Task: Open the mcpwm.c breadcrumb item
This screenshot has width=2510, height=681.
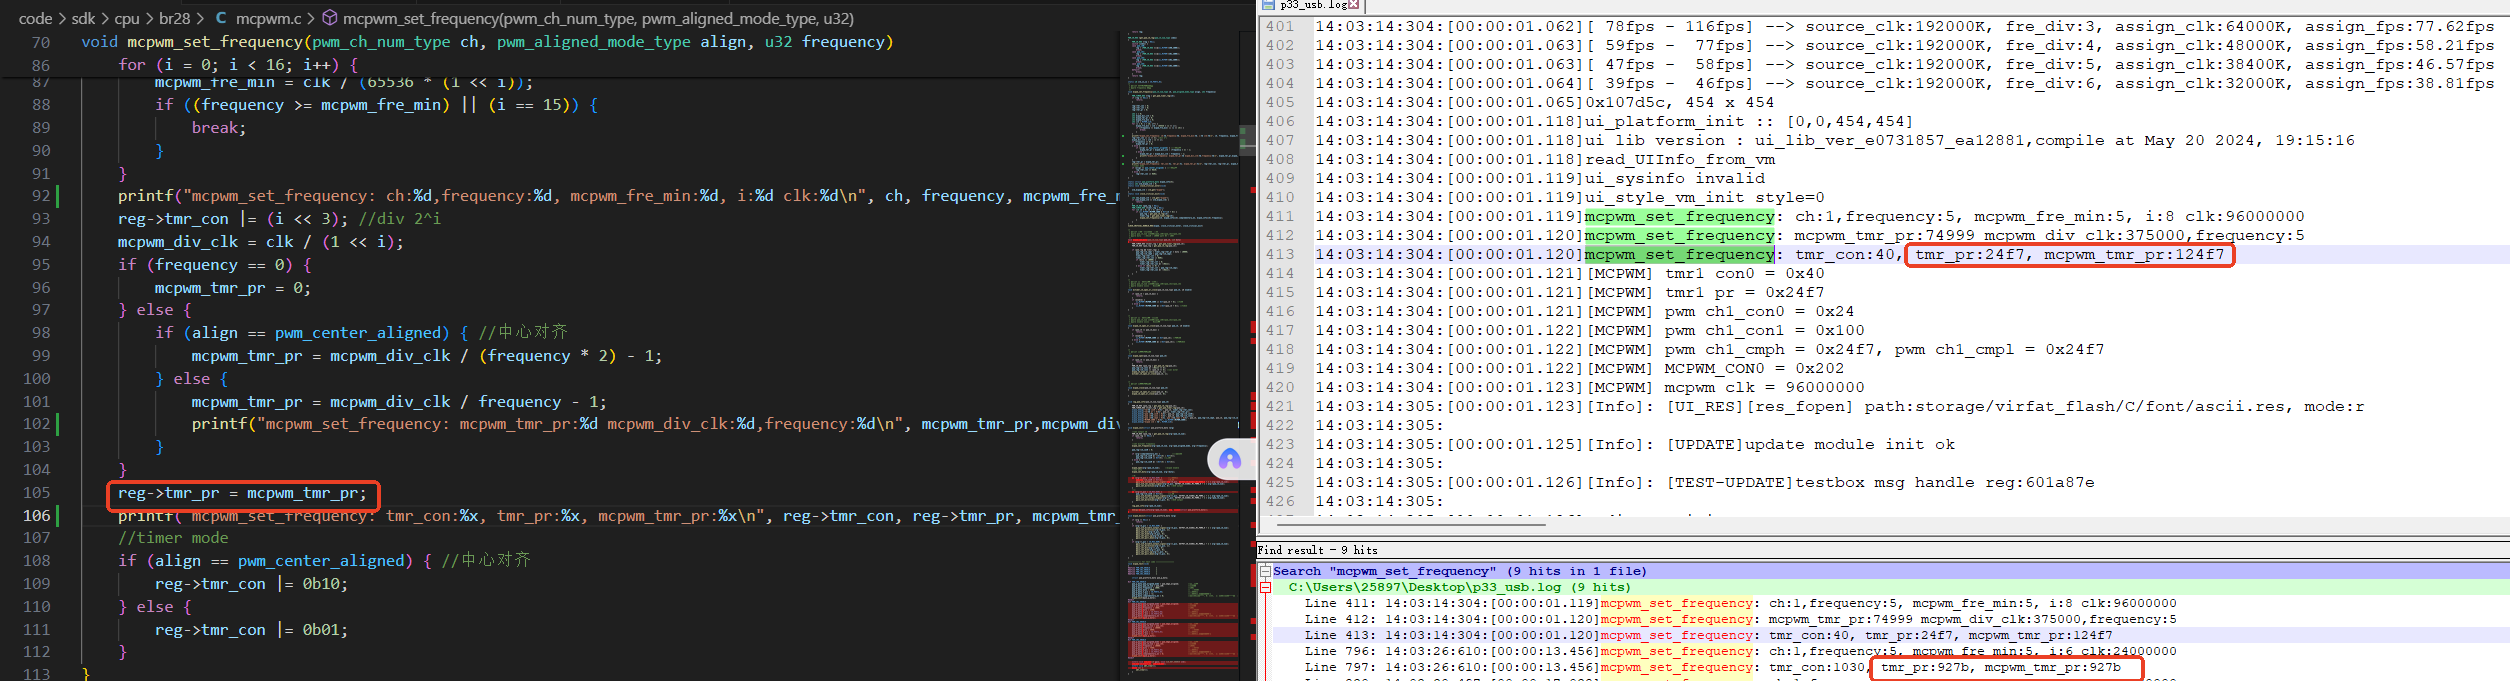Action: (x=268, y=18)
